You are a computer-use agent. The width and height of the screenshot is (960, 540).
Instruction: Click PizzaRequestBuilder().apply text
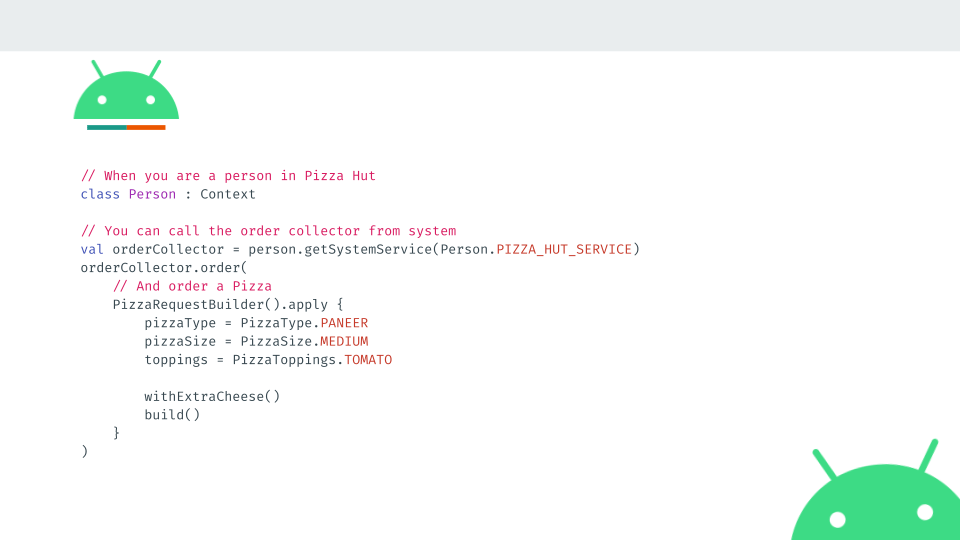point(220,304)
